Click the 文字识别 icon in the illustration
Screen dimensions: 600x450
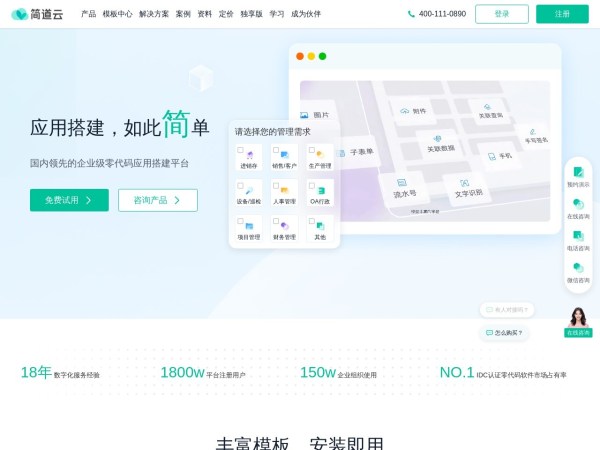pos(465,183)
